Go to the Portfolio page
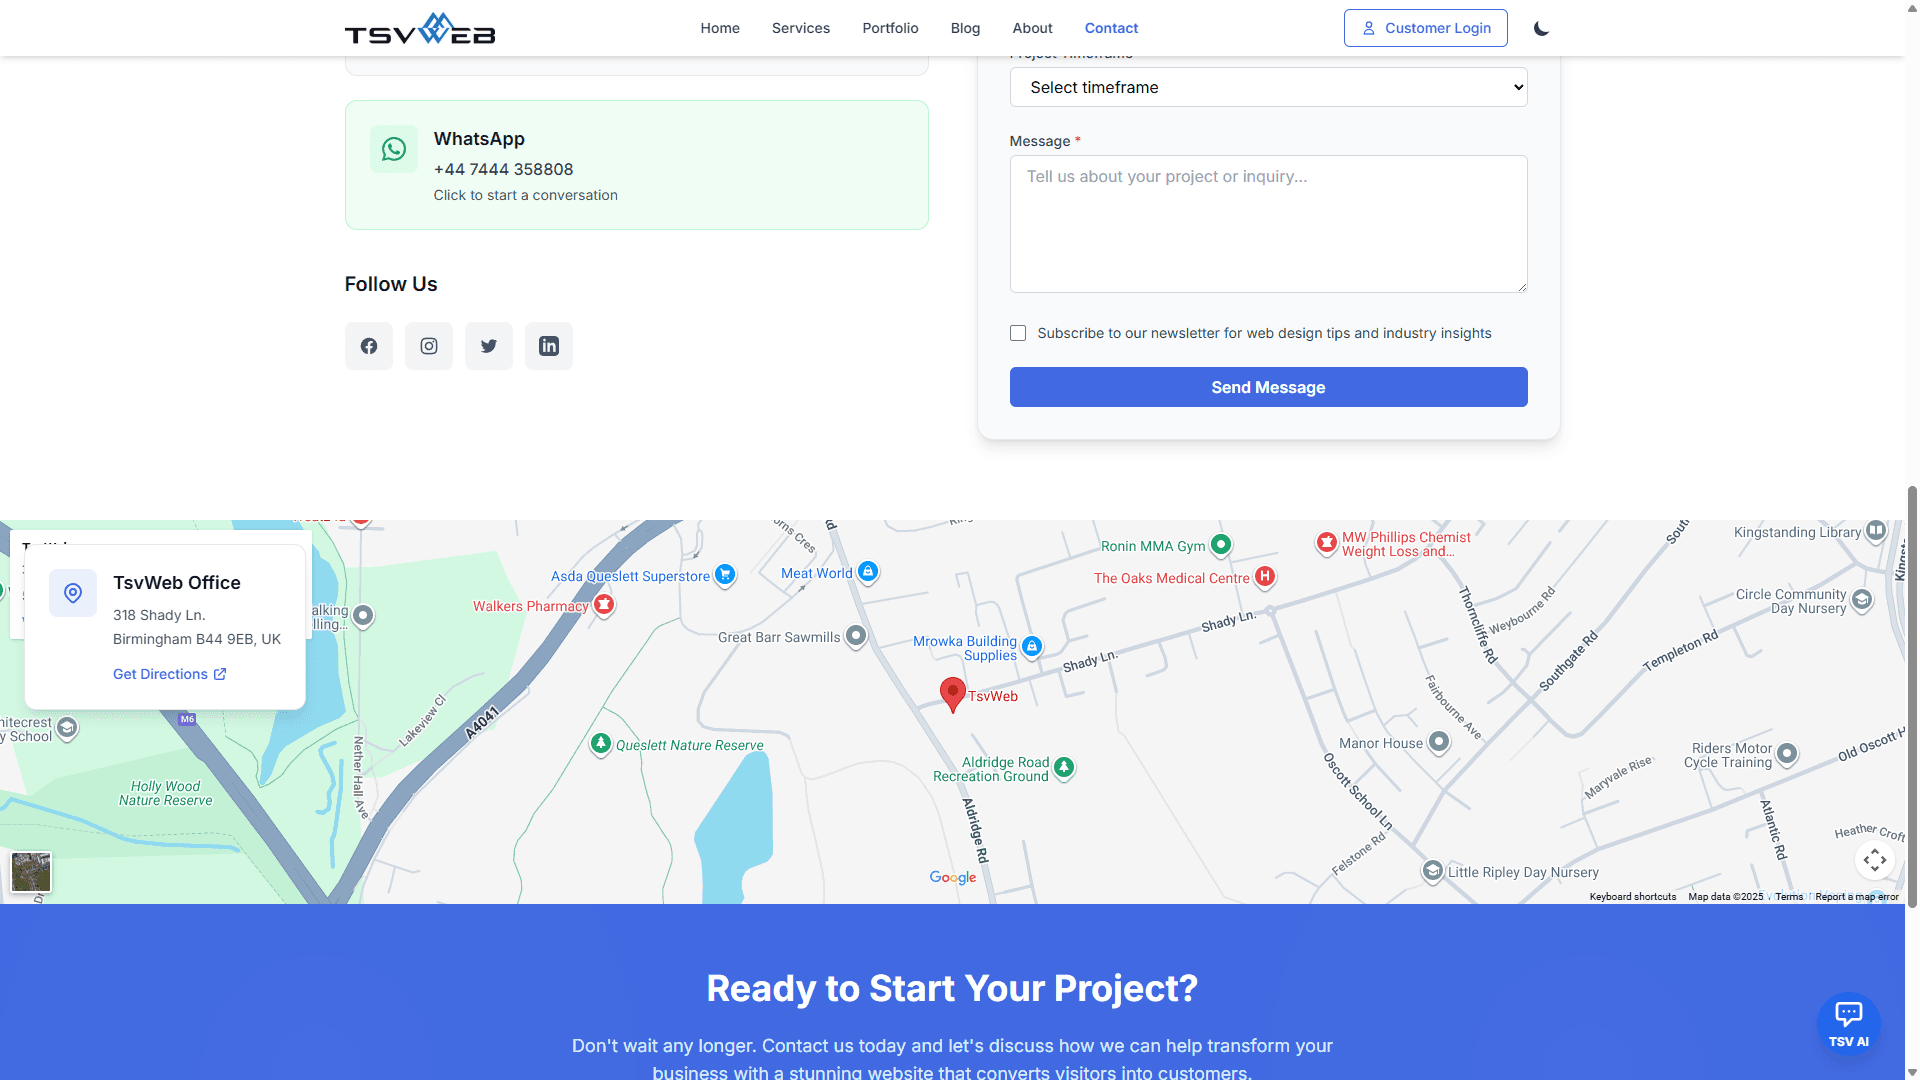 (x=890, y=28)
